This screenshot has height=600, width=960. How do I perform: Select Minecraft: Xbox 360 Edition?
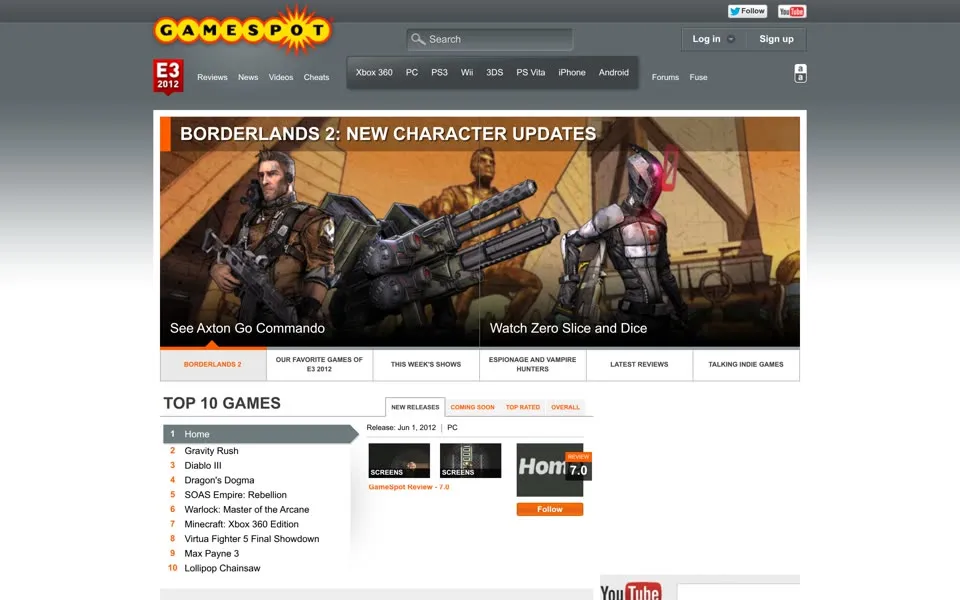241,524
